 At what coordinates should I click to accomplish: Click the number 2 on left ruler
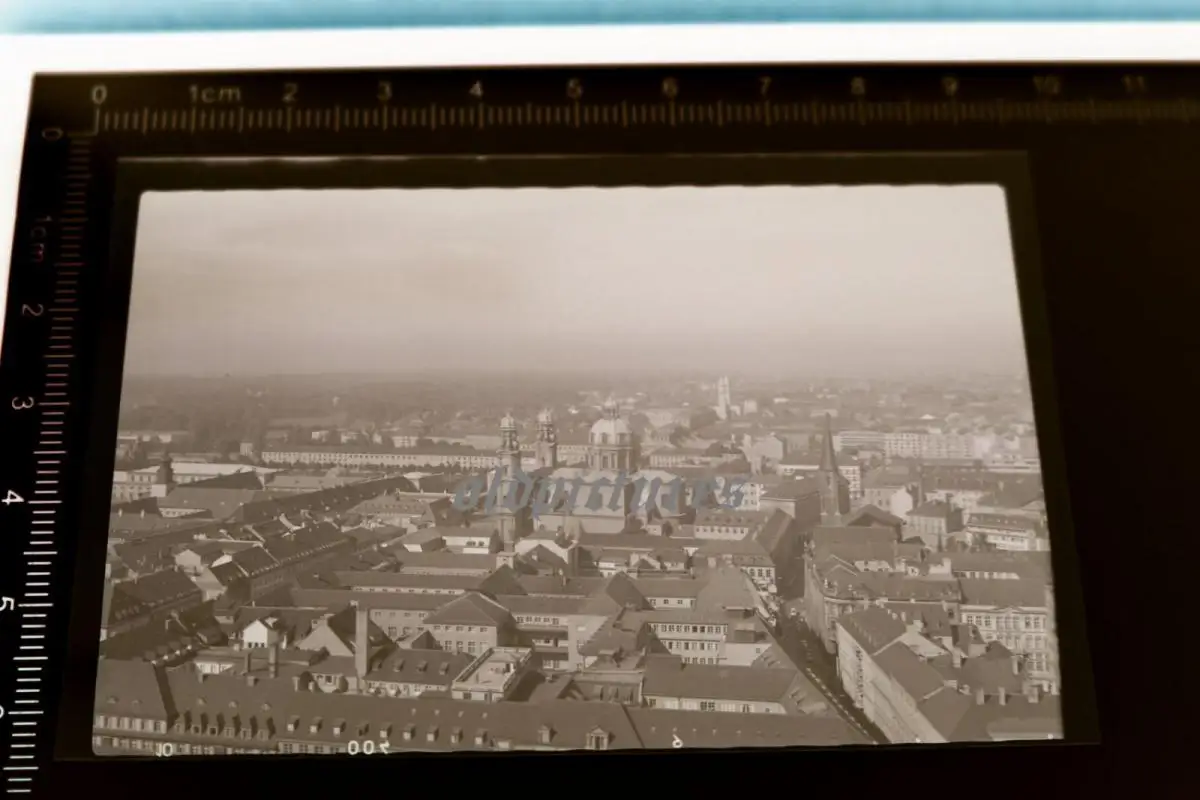point(32,310)
